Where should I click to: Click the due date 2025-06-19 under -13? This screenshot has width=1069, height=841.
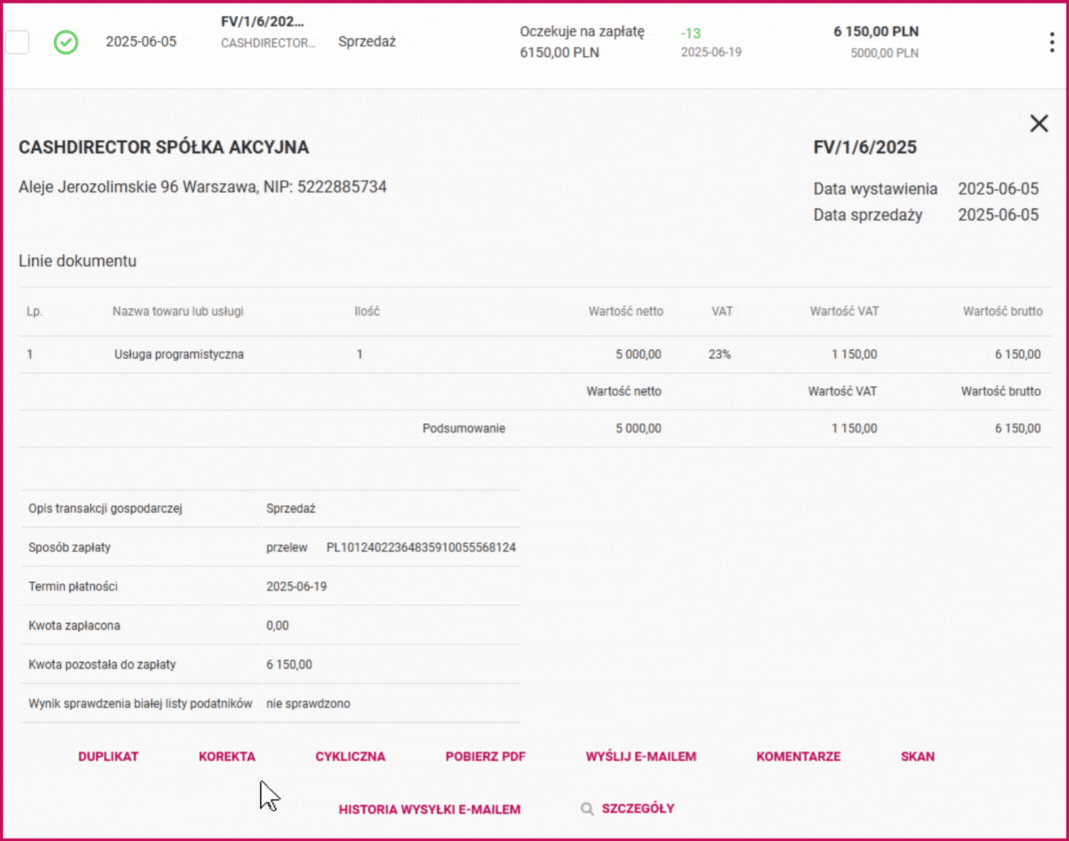coord(711,52)
